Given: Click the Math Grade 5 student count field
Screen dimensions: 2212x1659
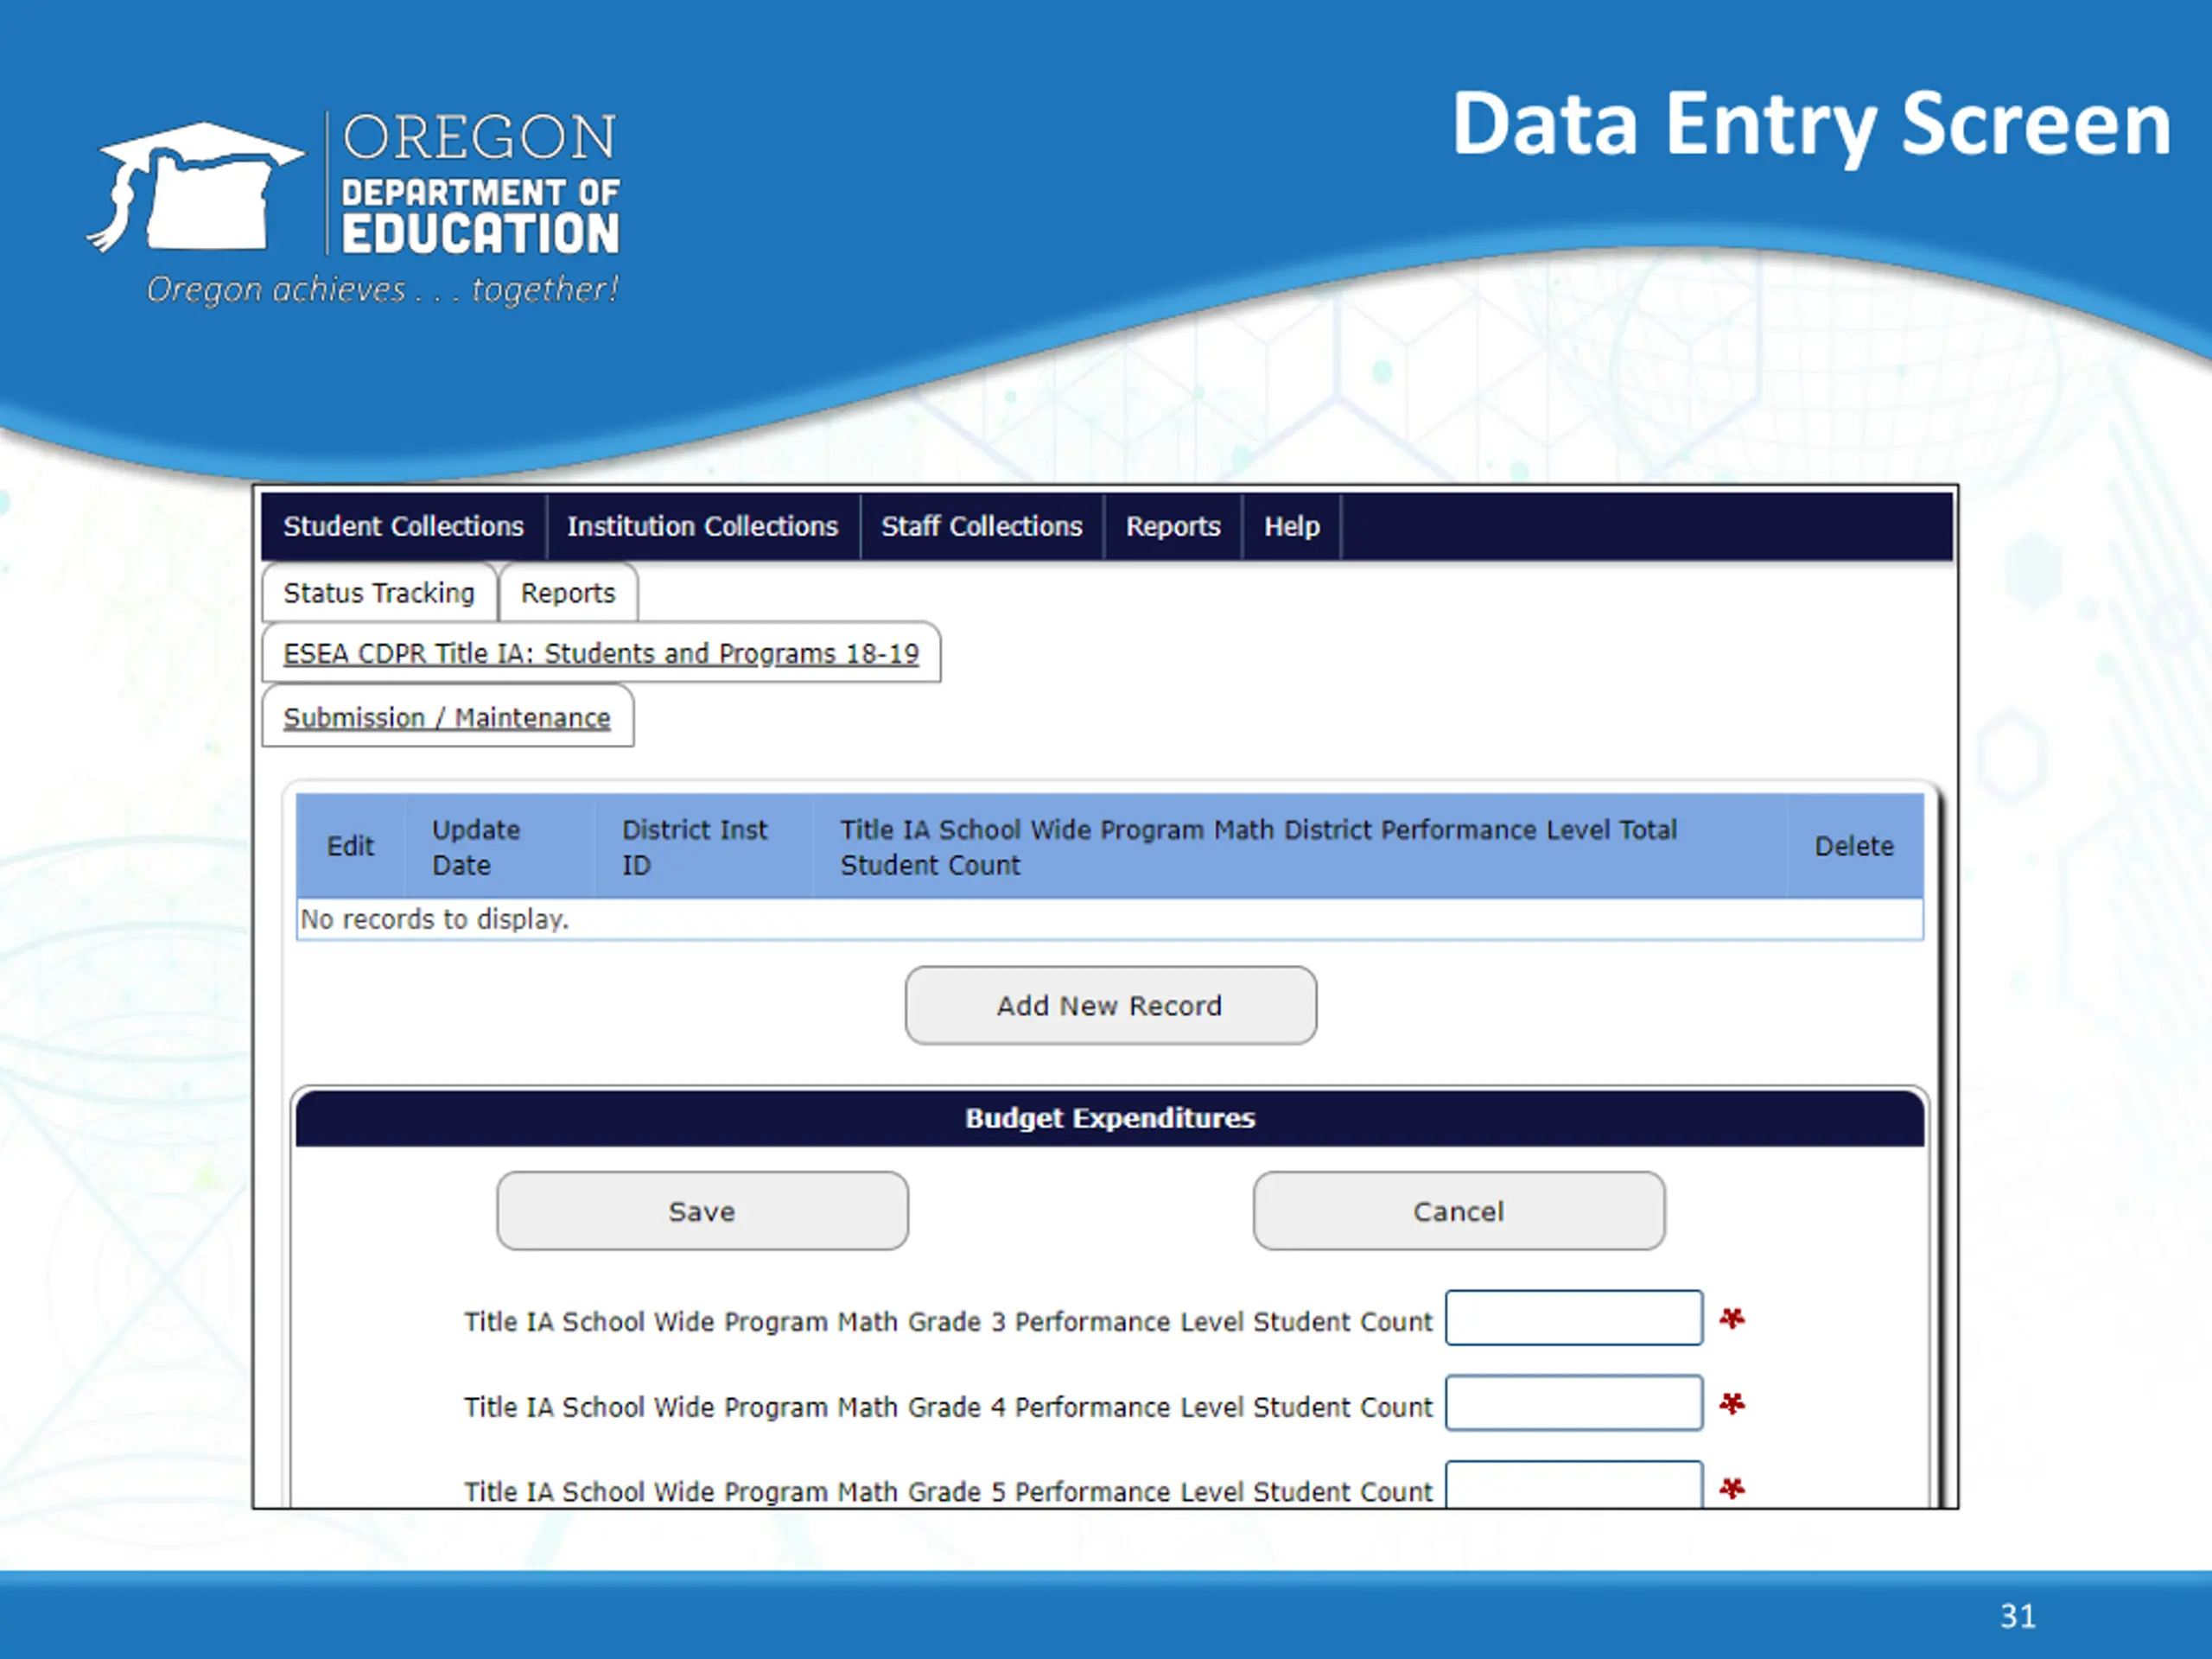Looking at the screenshot, I should click(x=1574, y=1484).
